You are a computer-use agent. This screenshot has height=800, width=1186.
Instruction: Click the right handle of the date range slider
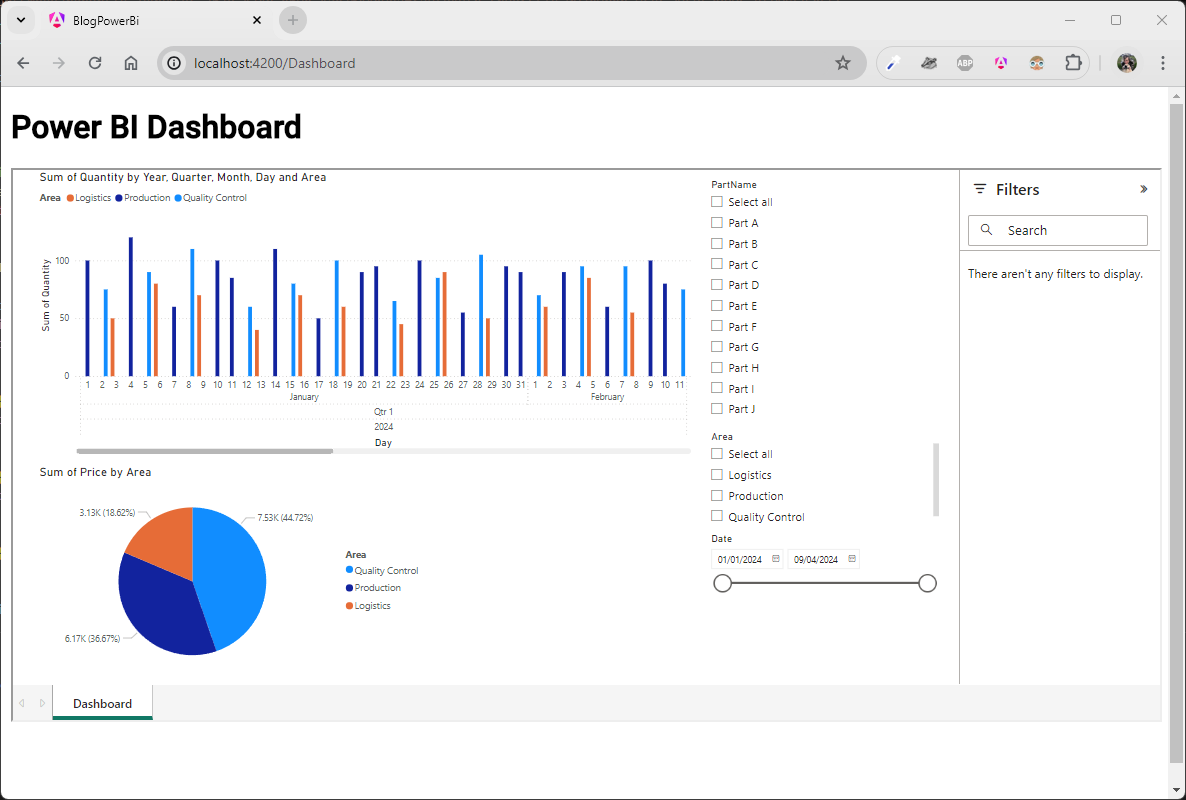927,582
